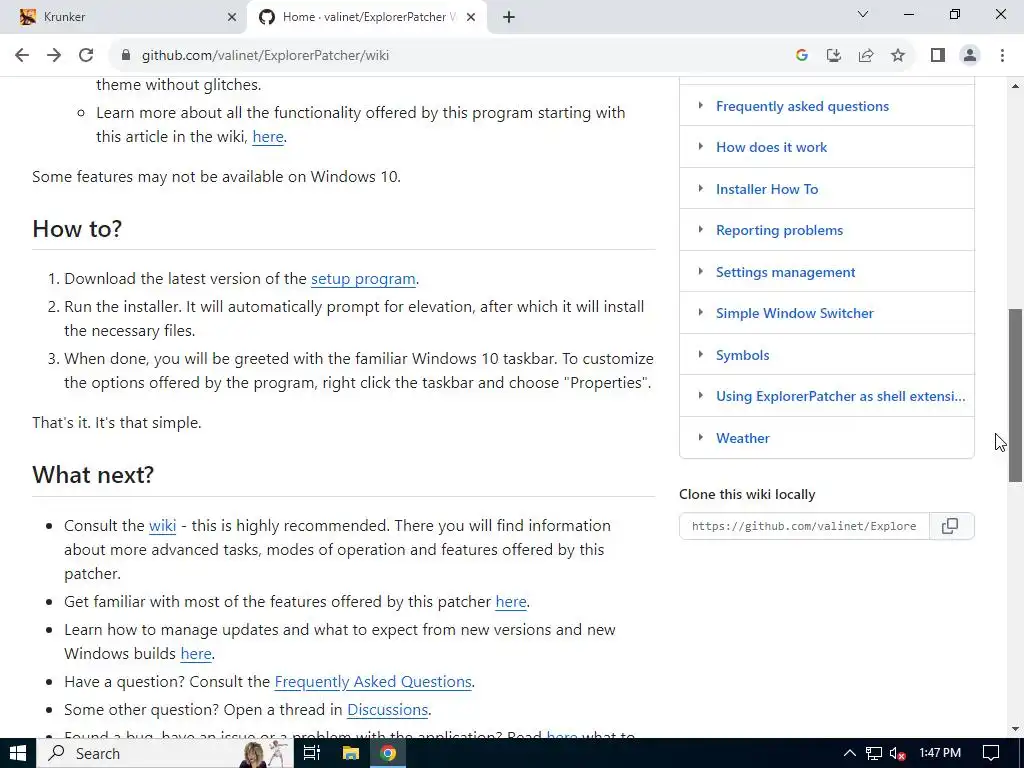Image resolution: width=1024 pixels, height=768 pixels.
Task: Show hidden system tray icons
Action: pyautogui.click(x=850, y=754)
